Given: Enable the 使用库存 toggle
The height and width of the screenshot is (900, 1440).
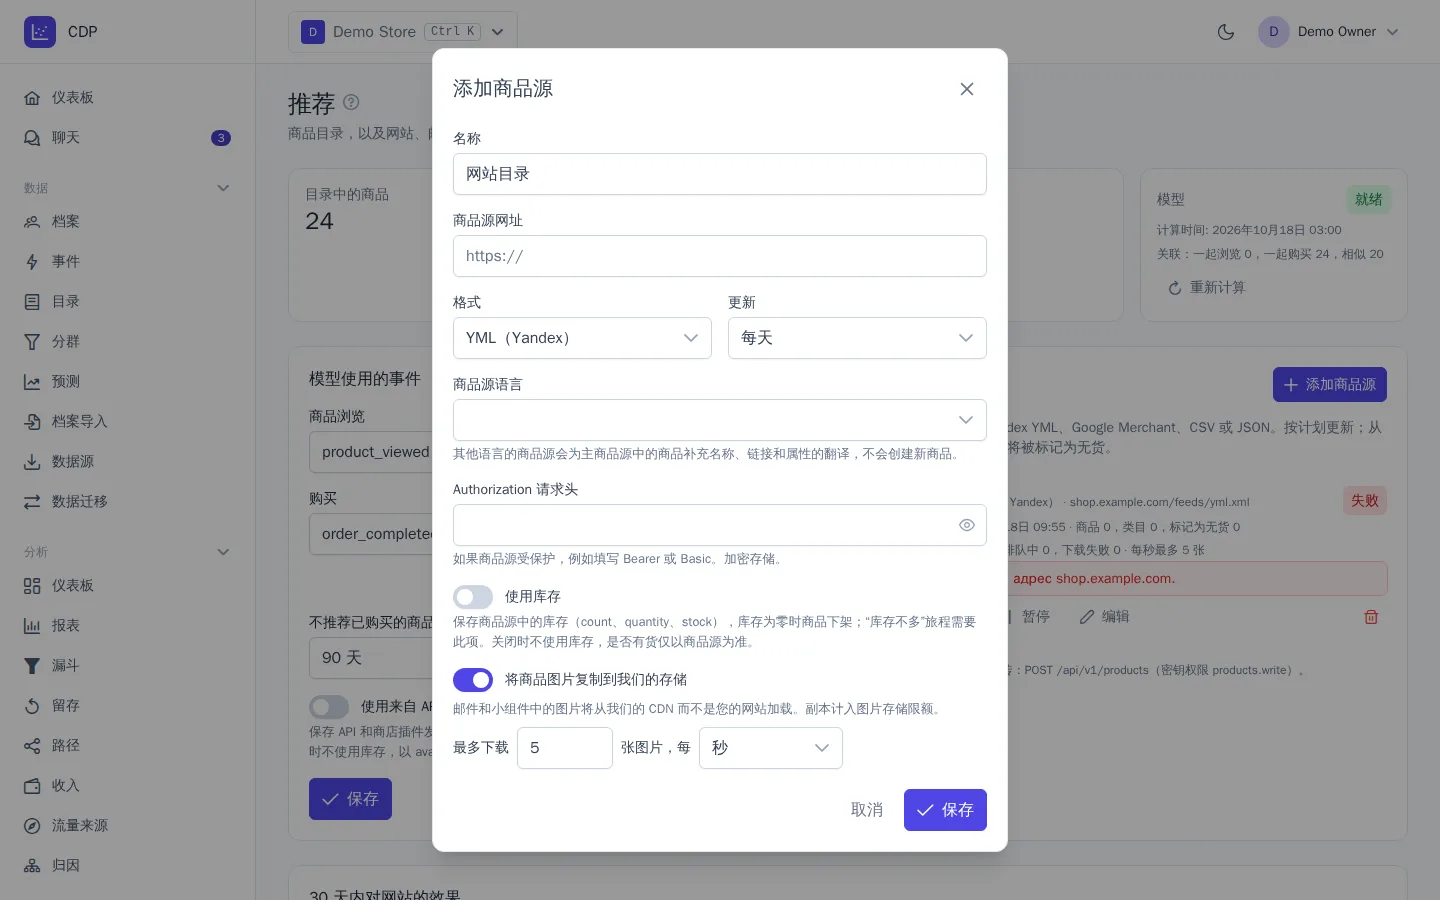Looking at the screenshot, I should pyautogui.click(x=473, y=597).
